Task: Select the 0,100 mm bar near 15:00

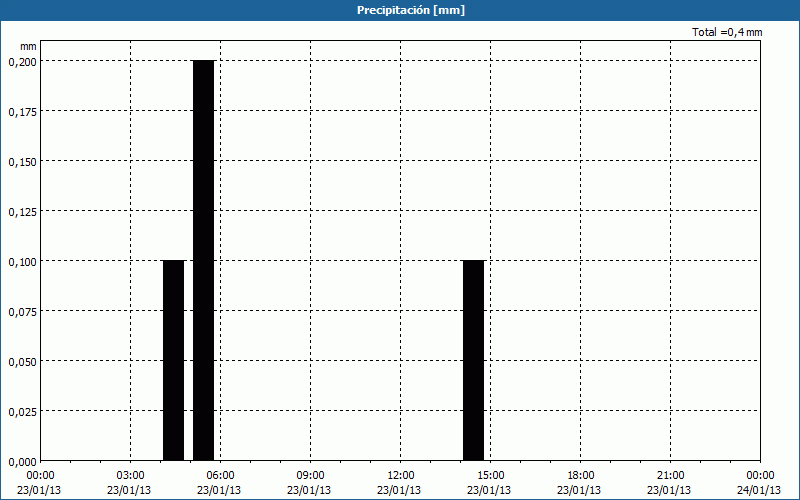Action: (x=473, y=360)
